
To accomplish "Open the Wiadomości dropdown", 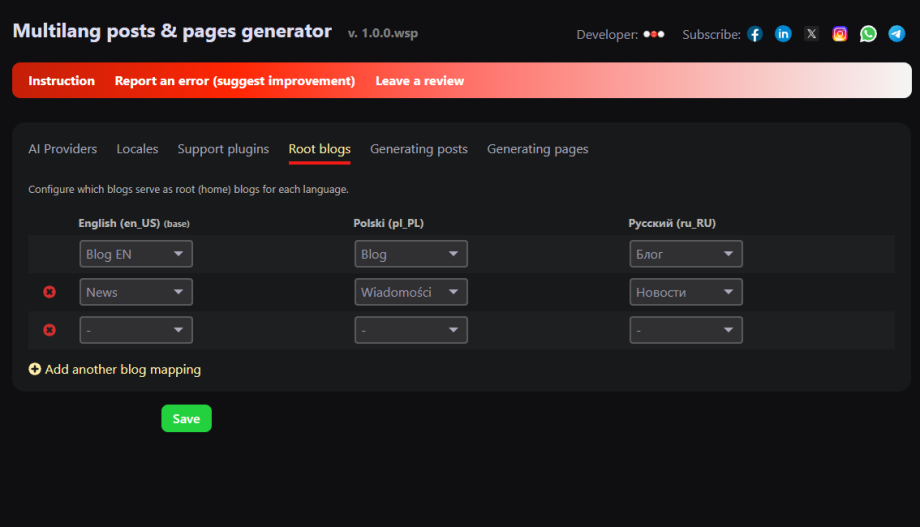I will 411,292.
